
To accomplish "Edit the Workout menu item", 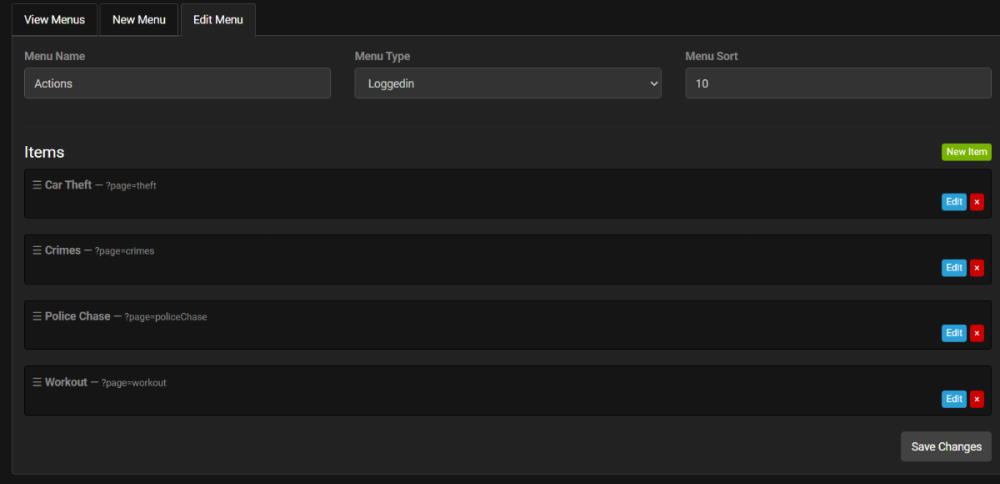I will click(x=954, y=399).
